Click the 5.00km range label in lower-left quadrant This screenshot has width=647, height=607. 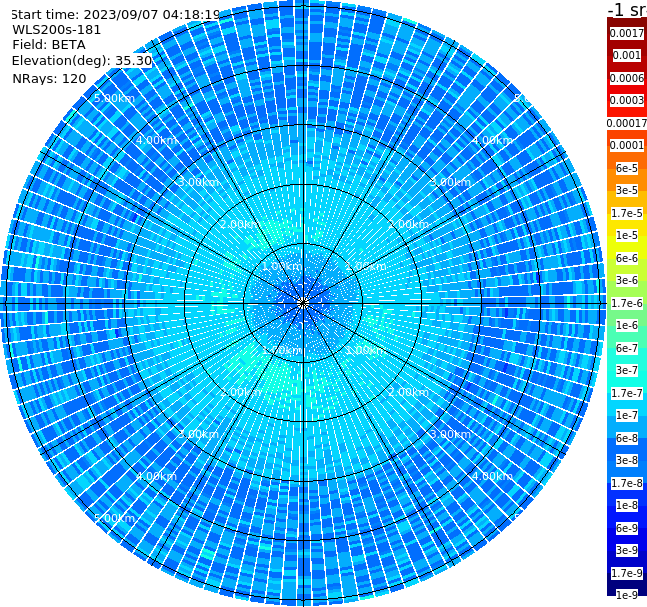pos(114,518)
